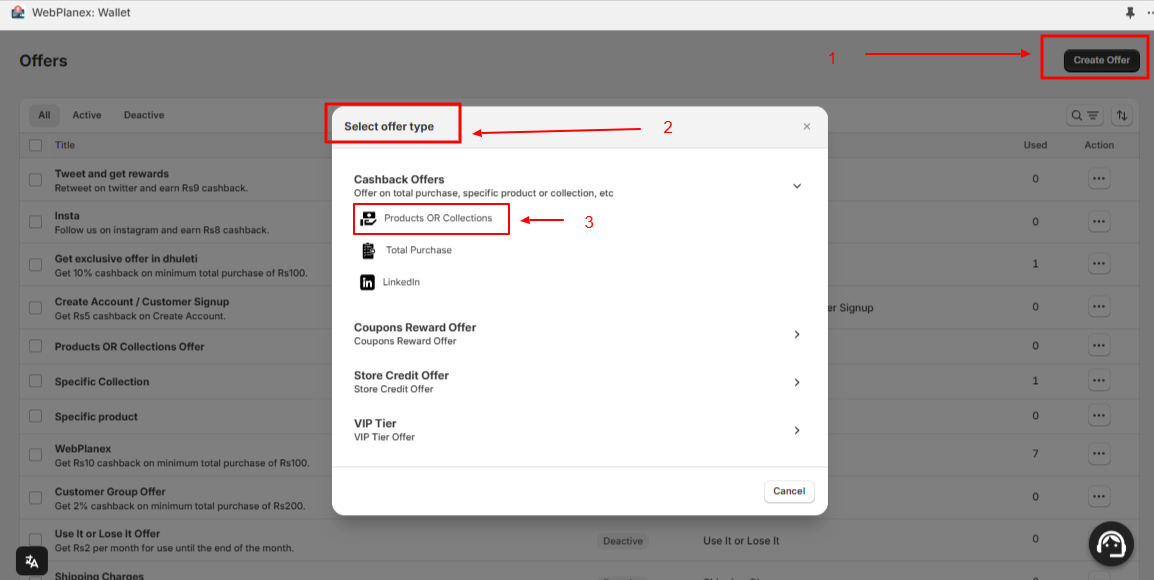The width and height of the screenshot is (1154, 580).
Task: Cancel the Select offer type dialog
Action: click(788, 491)
